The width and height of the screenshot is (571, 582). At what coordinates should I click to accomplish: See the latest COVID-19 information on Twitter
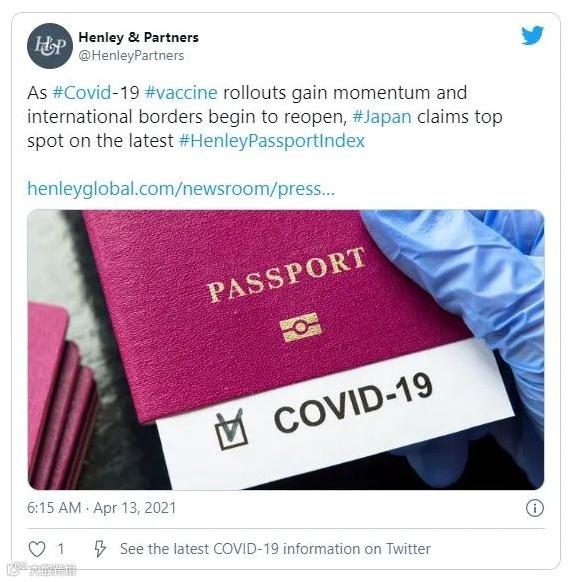coord(275,549)
